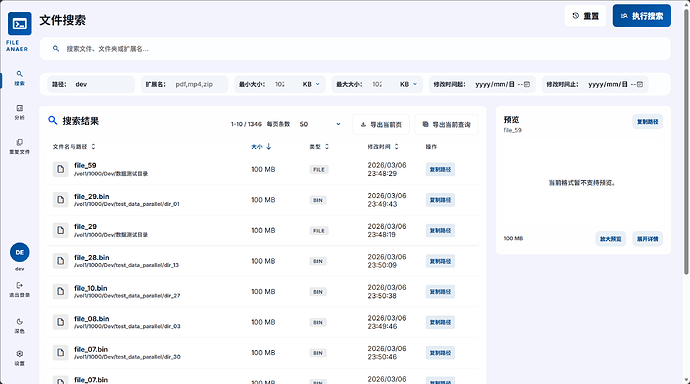Click the file icon in dir_30 row
The height and width of the screenshot is (384, 690).
[x=61, y=352]
